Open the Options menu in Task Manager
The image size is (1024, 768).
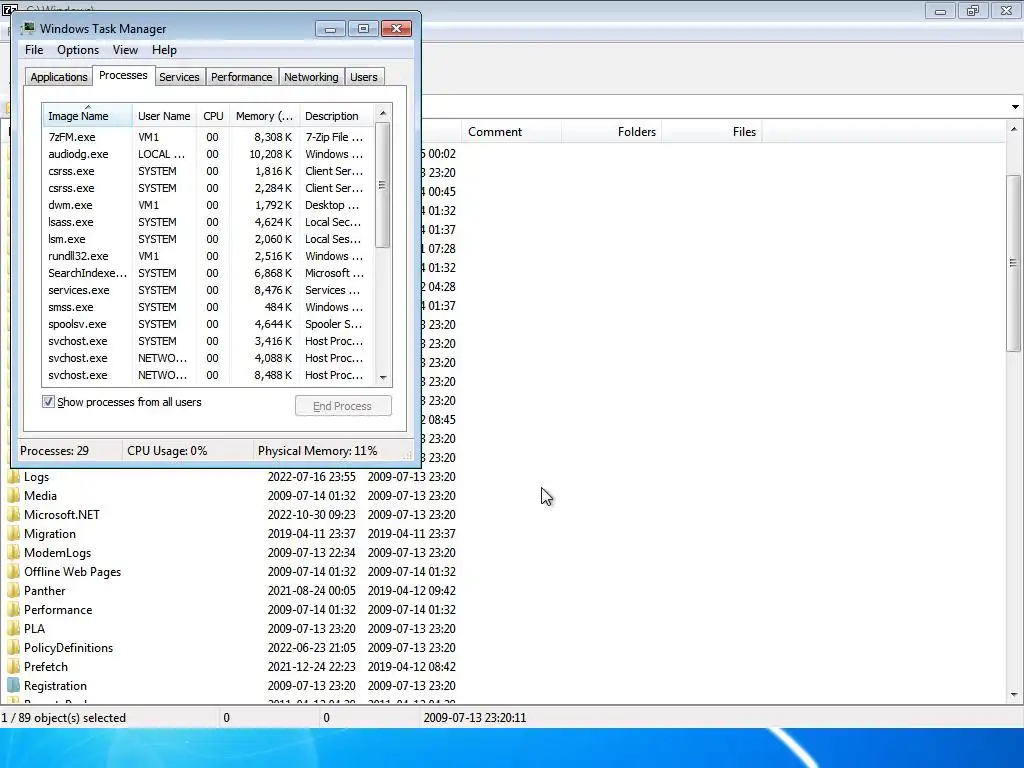[x=78, y=50]
